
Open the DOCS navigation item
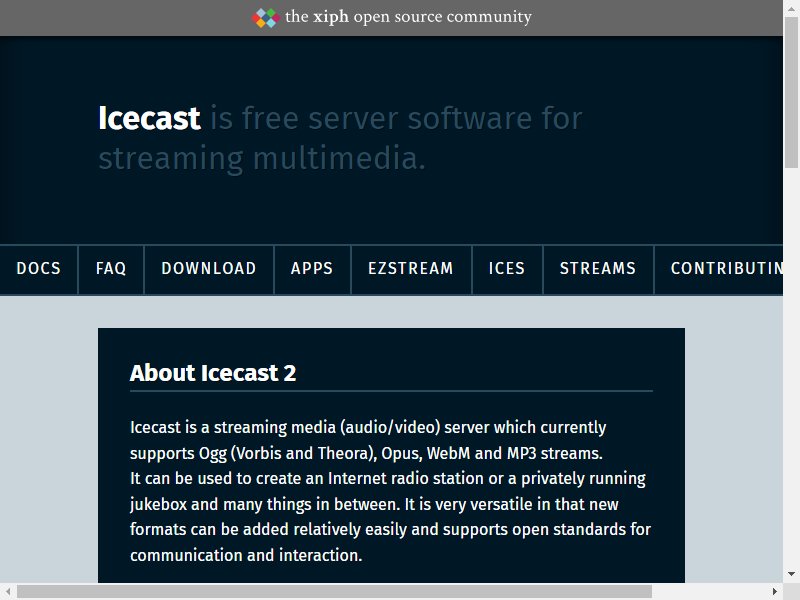39,269
